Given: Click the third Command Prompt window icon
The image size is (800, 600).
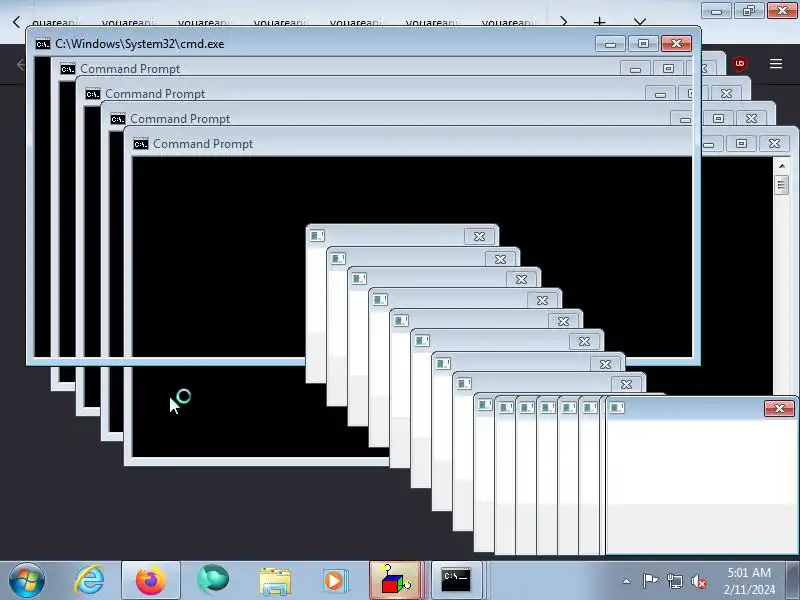Looking at the screenshot, I should click(118, 119).
